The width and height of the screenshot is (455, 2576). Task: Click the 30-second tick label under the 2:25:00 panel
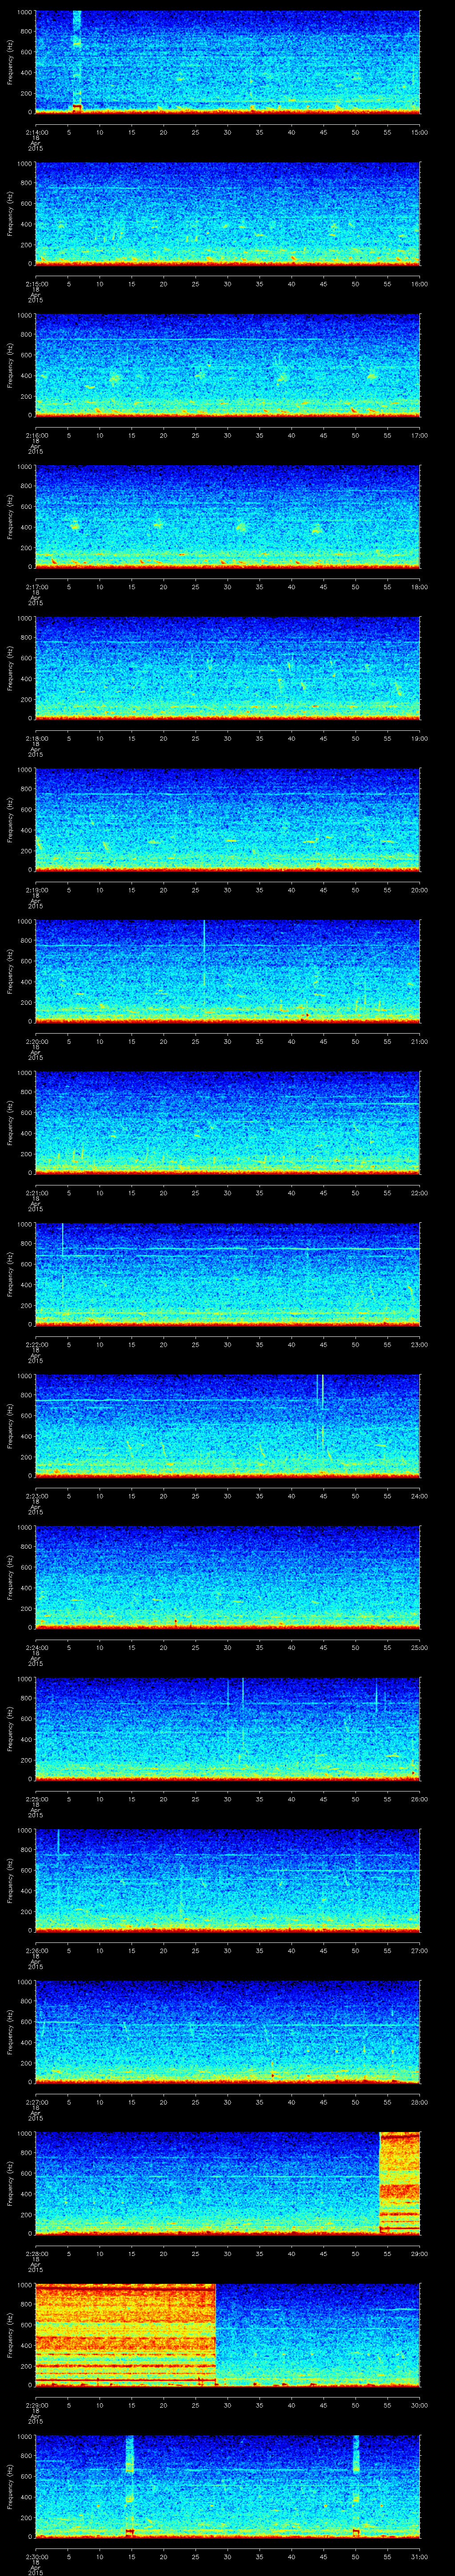tap(227, 1799)
